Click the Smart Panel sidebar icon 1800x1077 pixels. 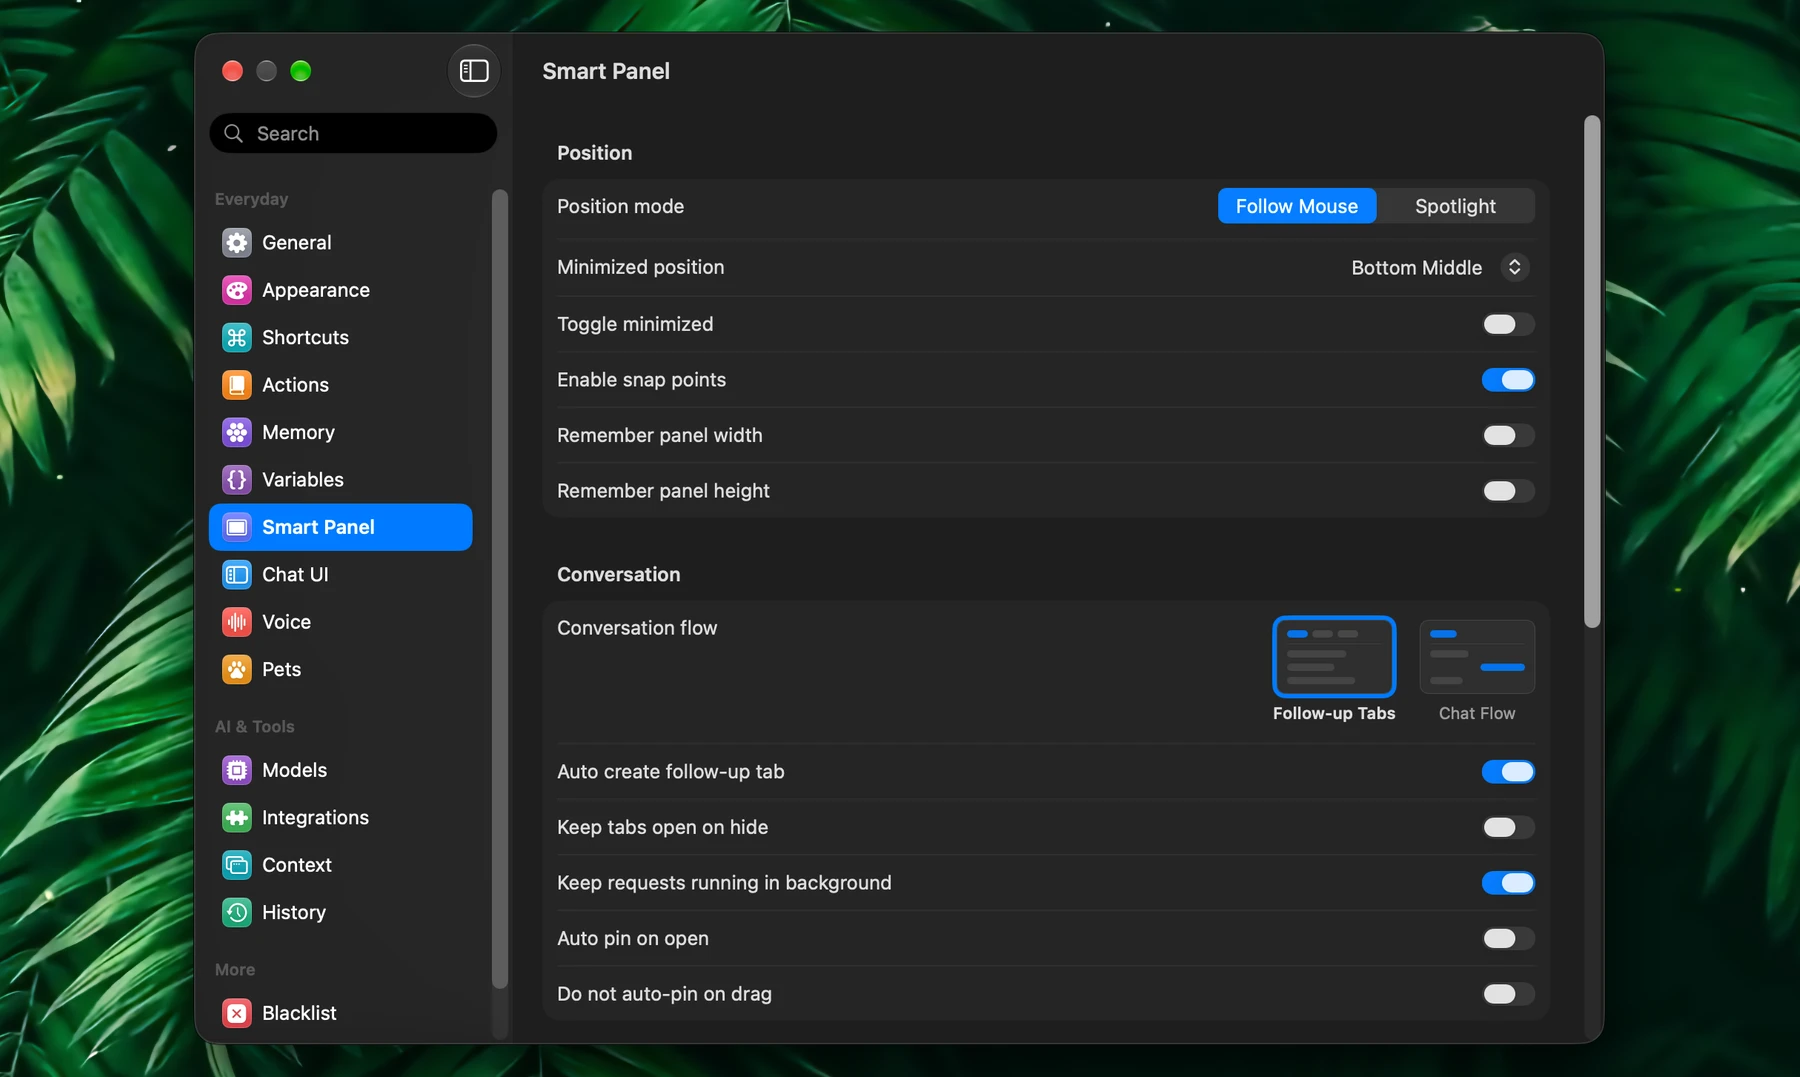237,527
